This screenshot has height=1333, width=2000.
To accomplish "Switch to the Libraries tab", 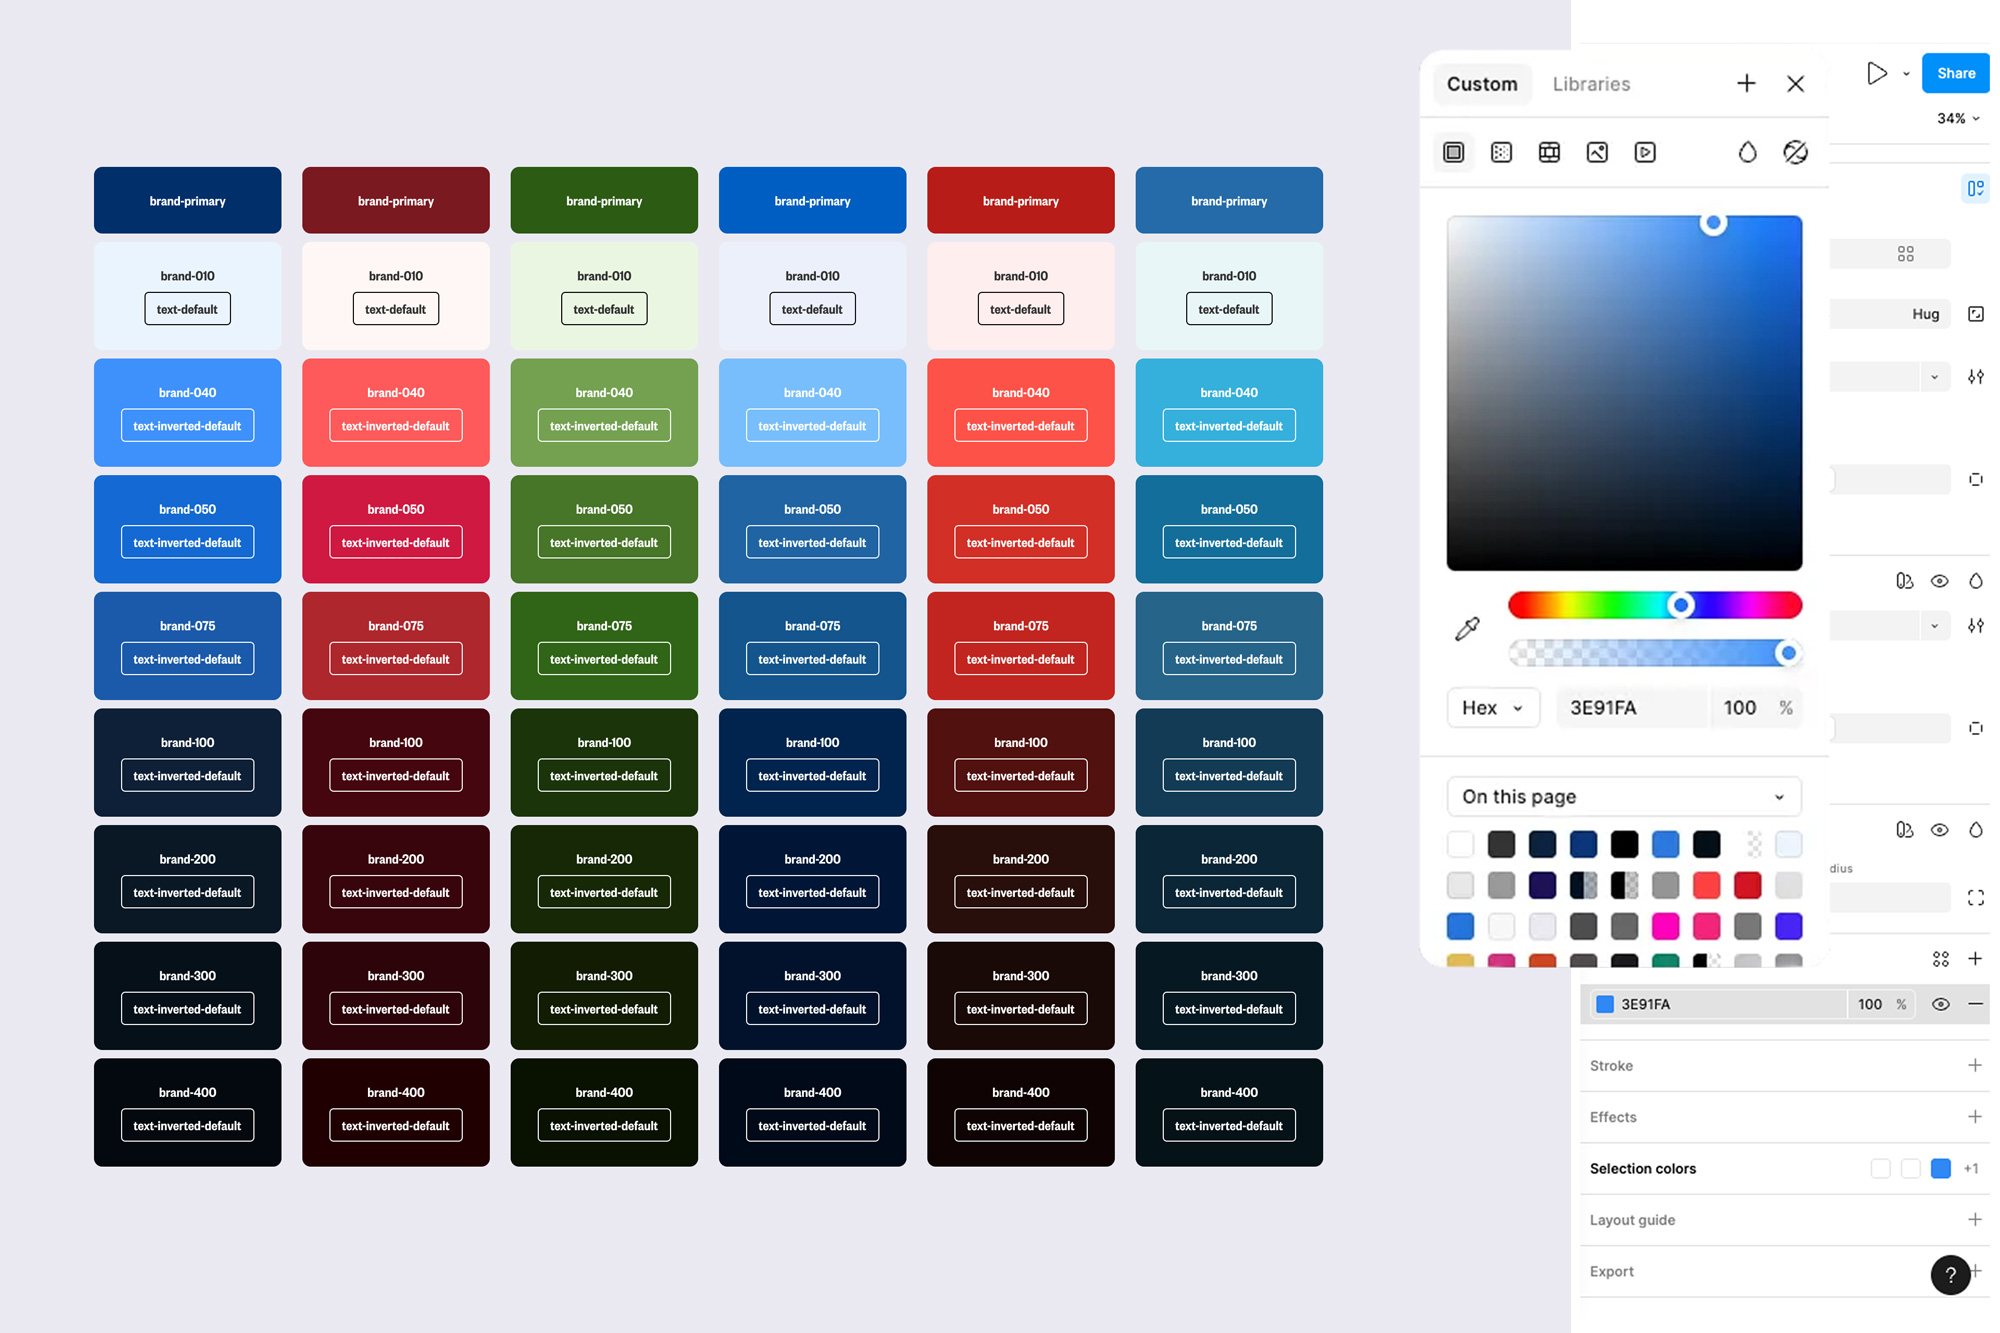I will click(x=1591, y=84).
